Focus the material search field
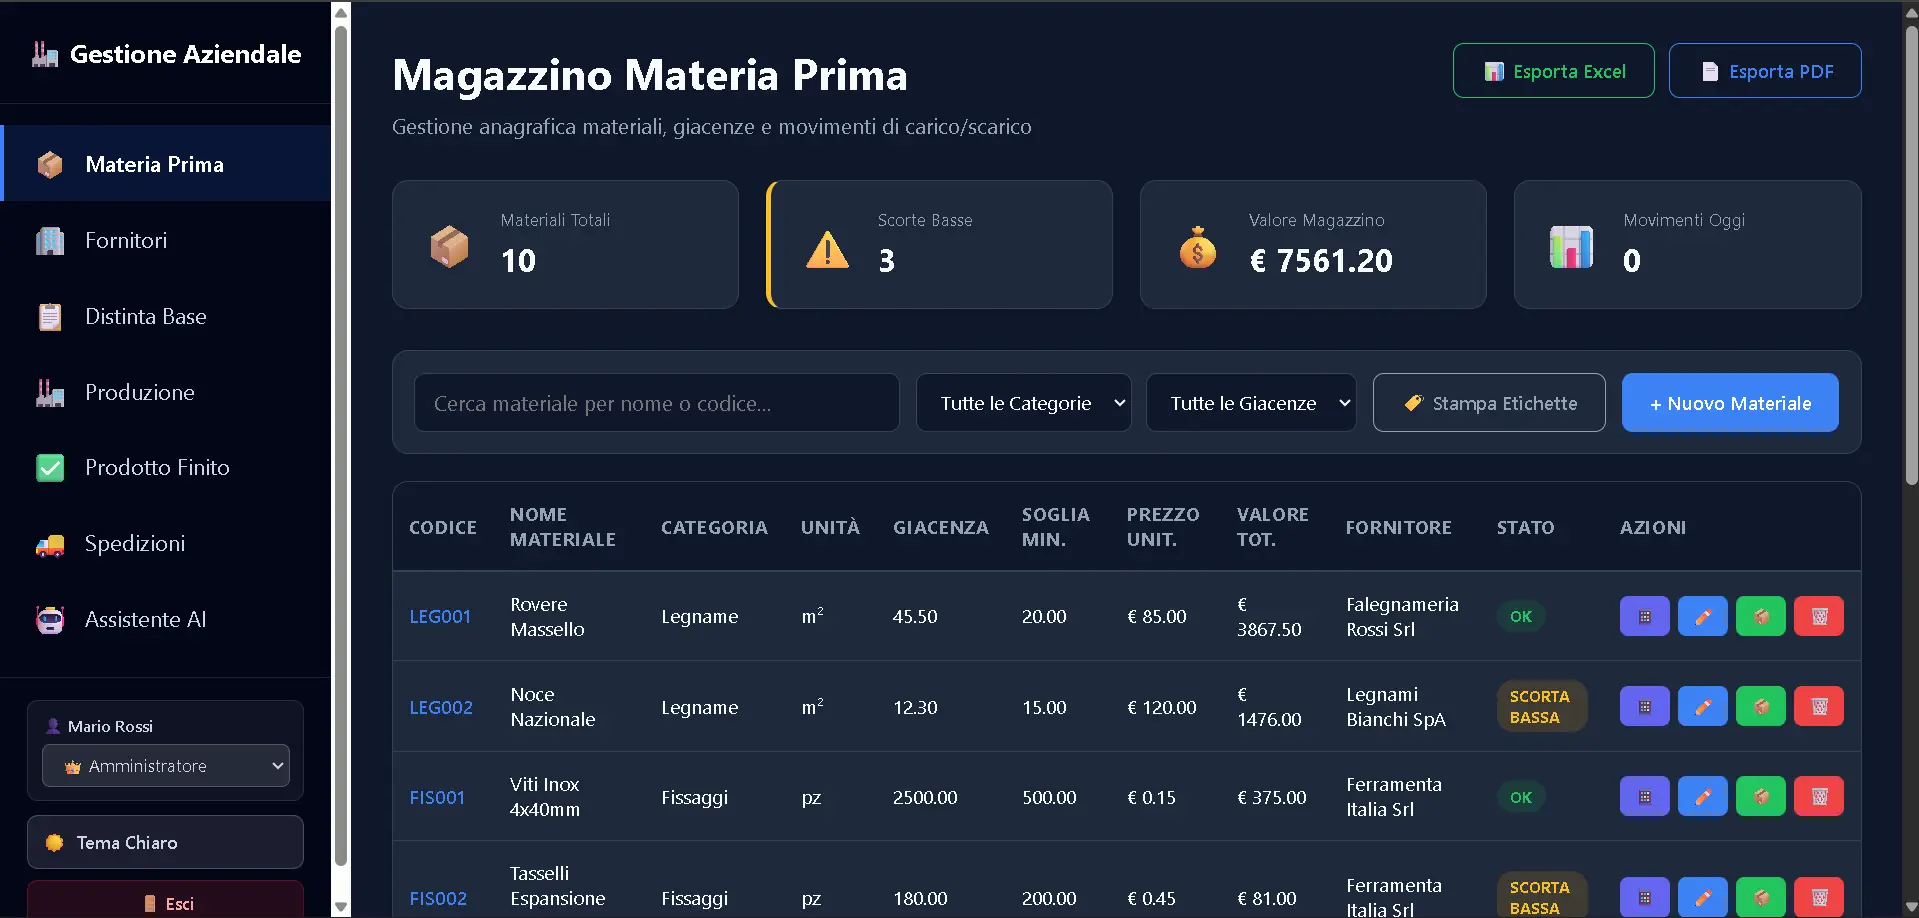The image size is (1919, 918). (x=657, y=403)
